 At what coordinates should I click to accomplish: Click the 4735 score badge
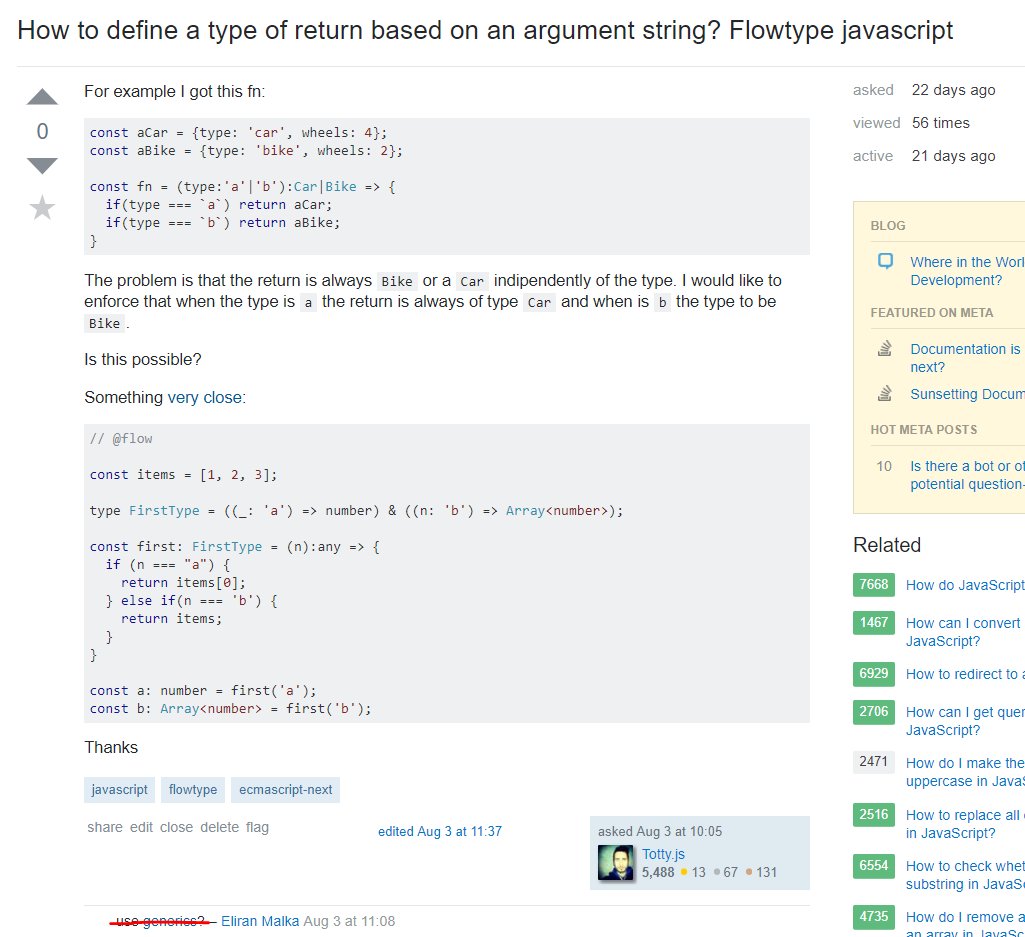(x=873, y=917)
